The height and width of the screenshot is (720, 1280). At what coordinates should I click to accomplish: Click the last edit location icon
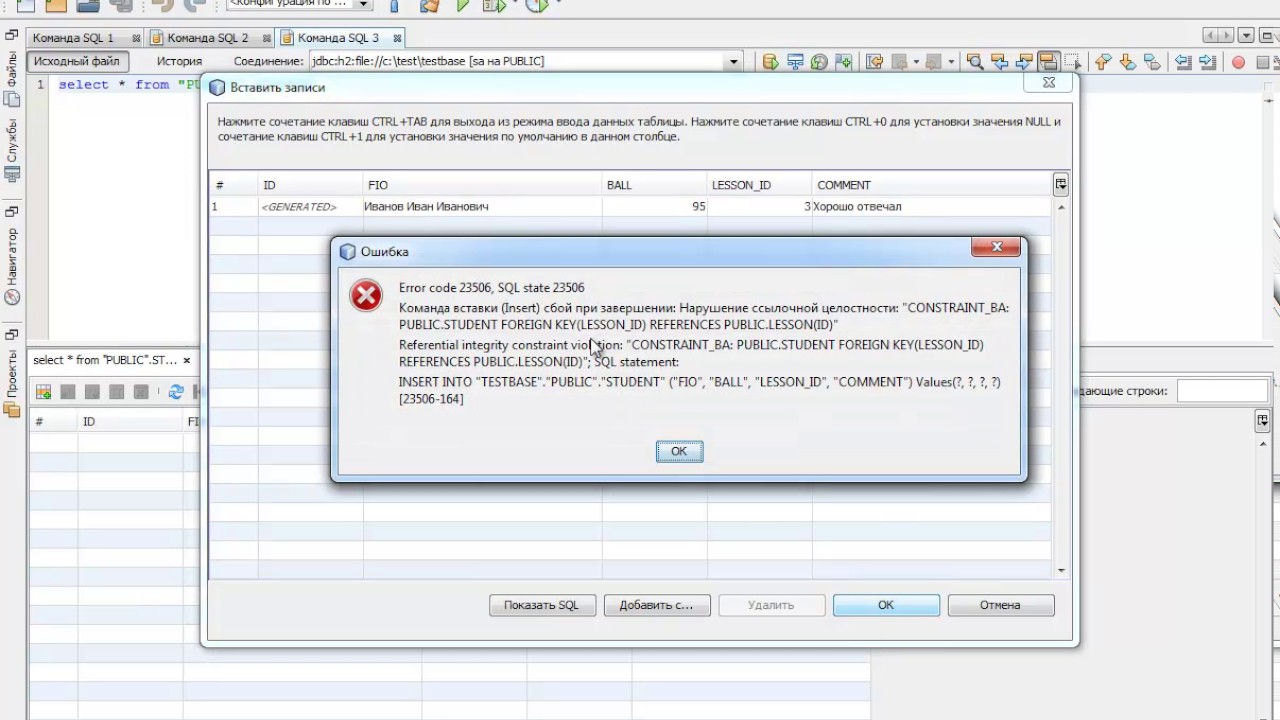[x=875, y=62]
